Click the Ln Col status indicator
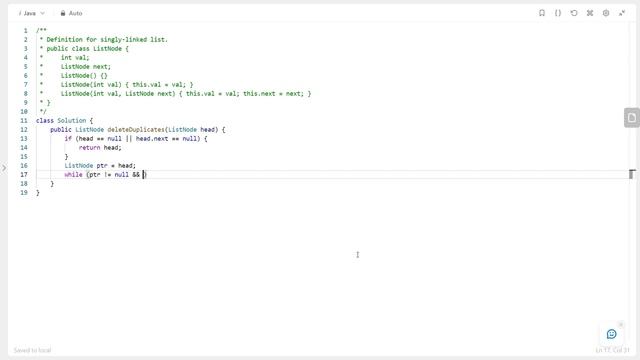The height and width of the screenshot is (360, 640). click(x=612, y=350)
